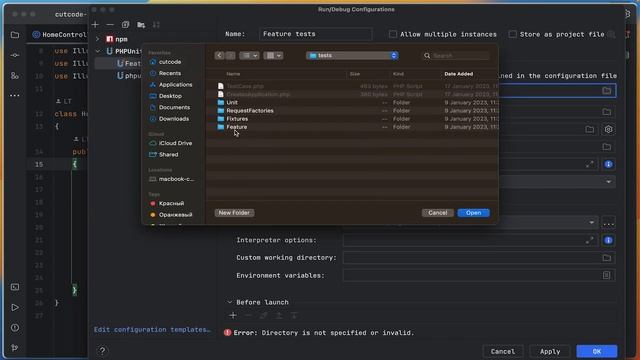Click Cancel button in file dialog

[x=438, y=213]
